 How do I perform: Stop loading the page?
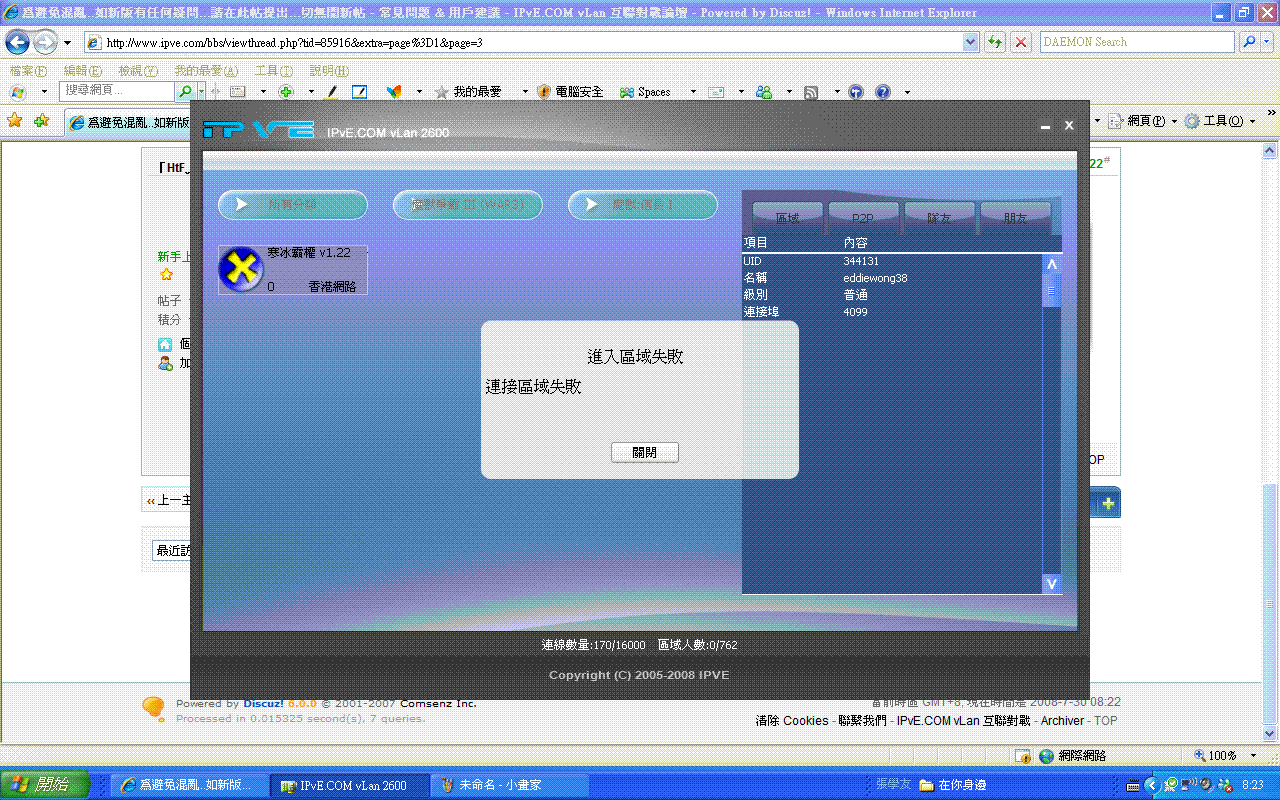coord(1021,42)
